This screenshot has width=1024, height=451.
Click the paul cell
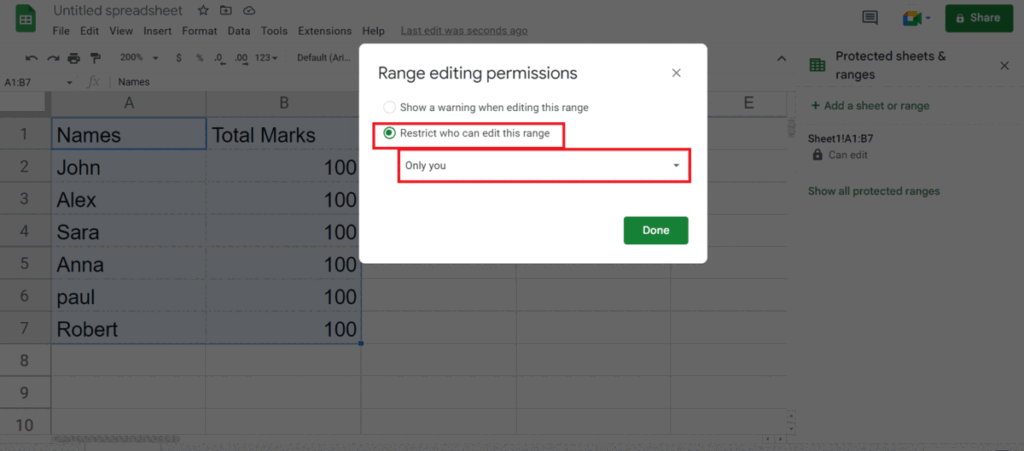pyautogui.click(x=129, y=297)
